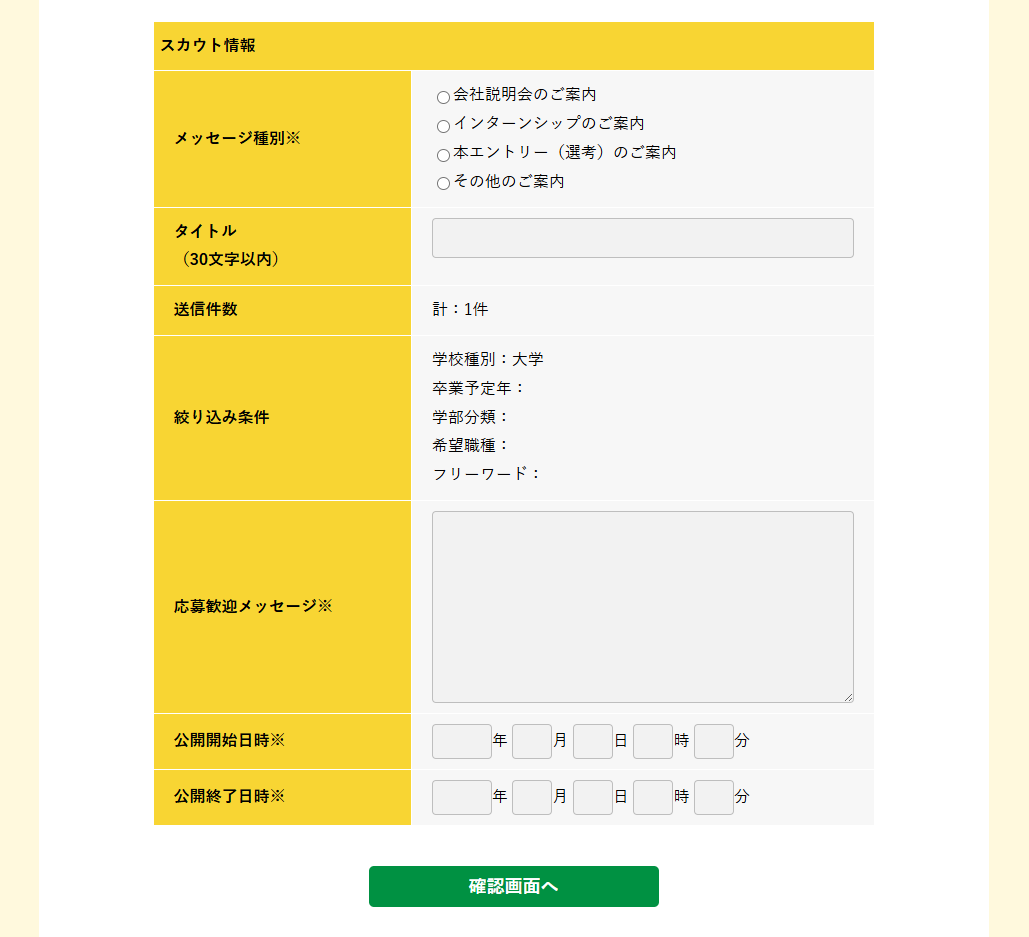
Task: Choose 本エントリー（選考）のご案内 option
Action: pyautogui.click(x=441, y=154)
